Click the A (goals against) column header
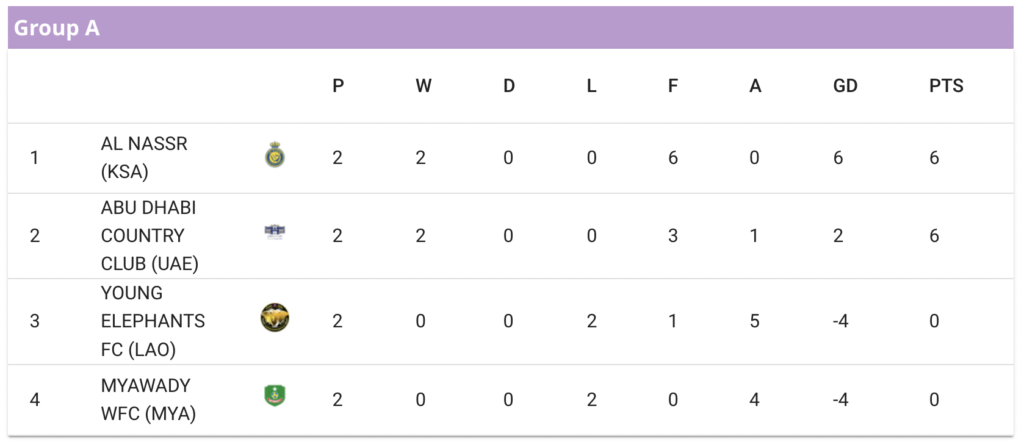The height and width of the screenshot is (445, 1024). click(x=755, y=86)
